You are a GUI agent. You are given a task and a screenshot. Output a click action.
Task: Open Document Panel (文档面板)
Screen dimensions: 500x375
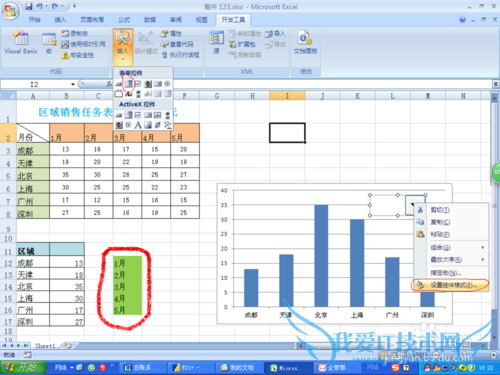pos(305,42)
